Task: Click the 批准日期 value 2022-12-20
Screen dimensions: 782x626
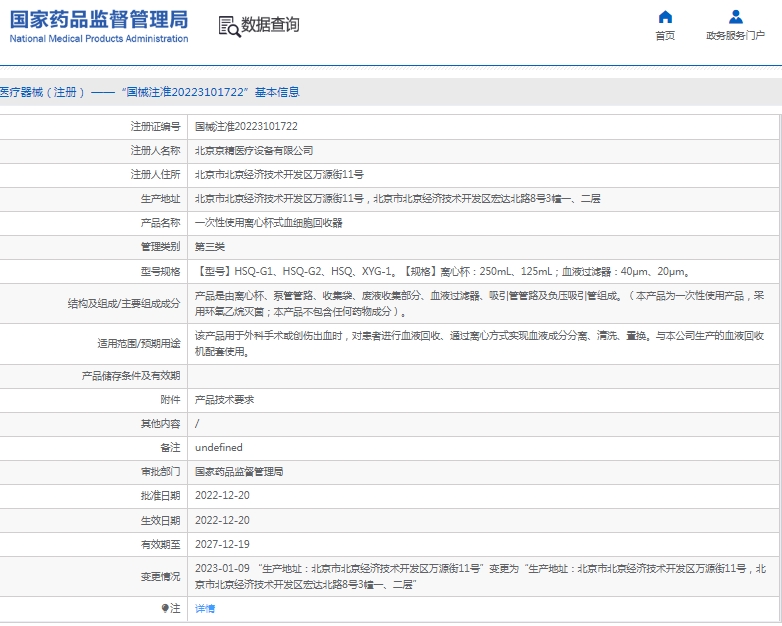Action: pyautogui.click(x=222, y=496)
